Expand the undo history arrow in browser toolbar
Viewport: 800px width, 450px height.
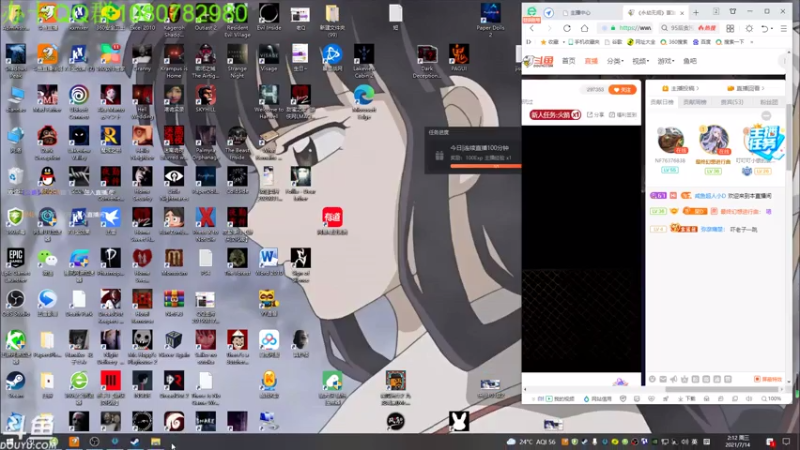pos(772,29)
